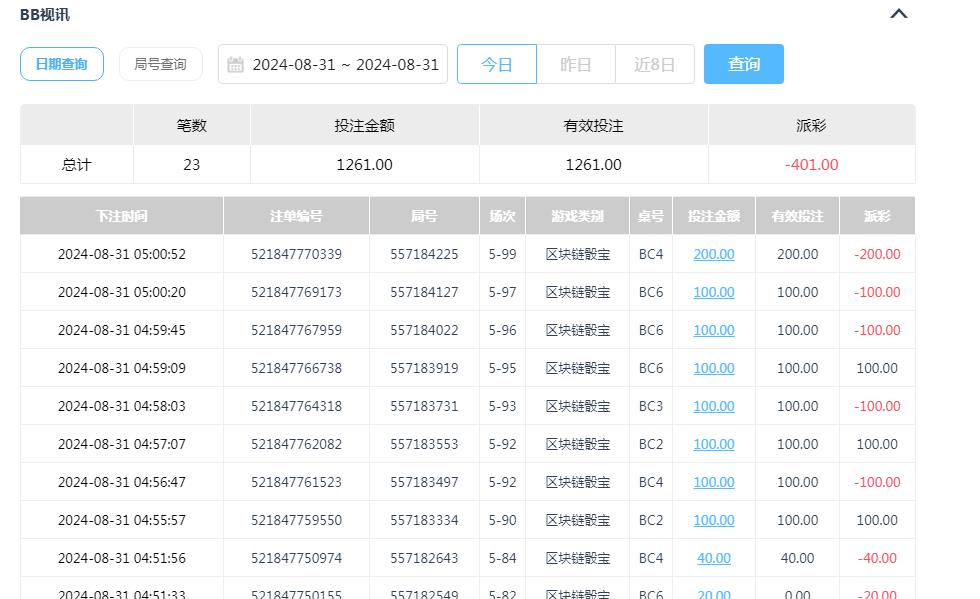The width and height of the screenshot is (980, 599).
Task: Select the 昨日 quick date filter
Action: [x=575, y=63]
